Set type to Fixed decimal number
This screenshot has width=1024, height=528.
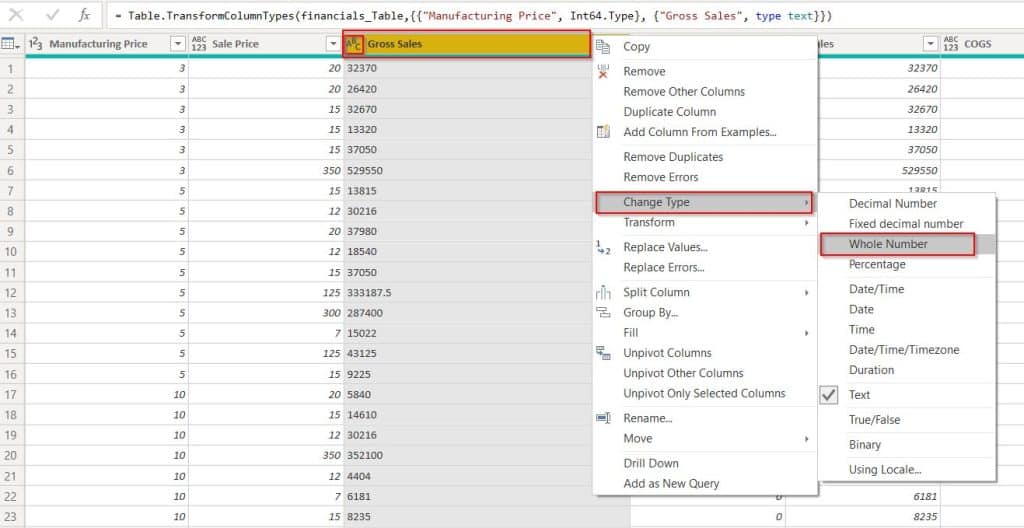906,223
